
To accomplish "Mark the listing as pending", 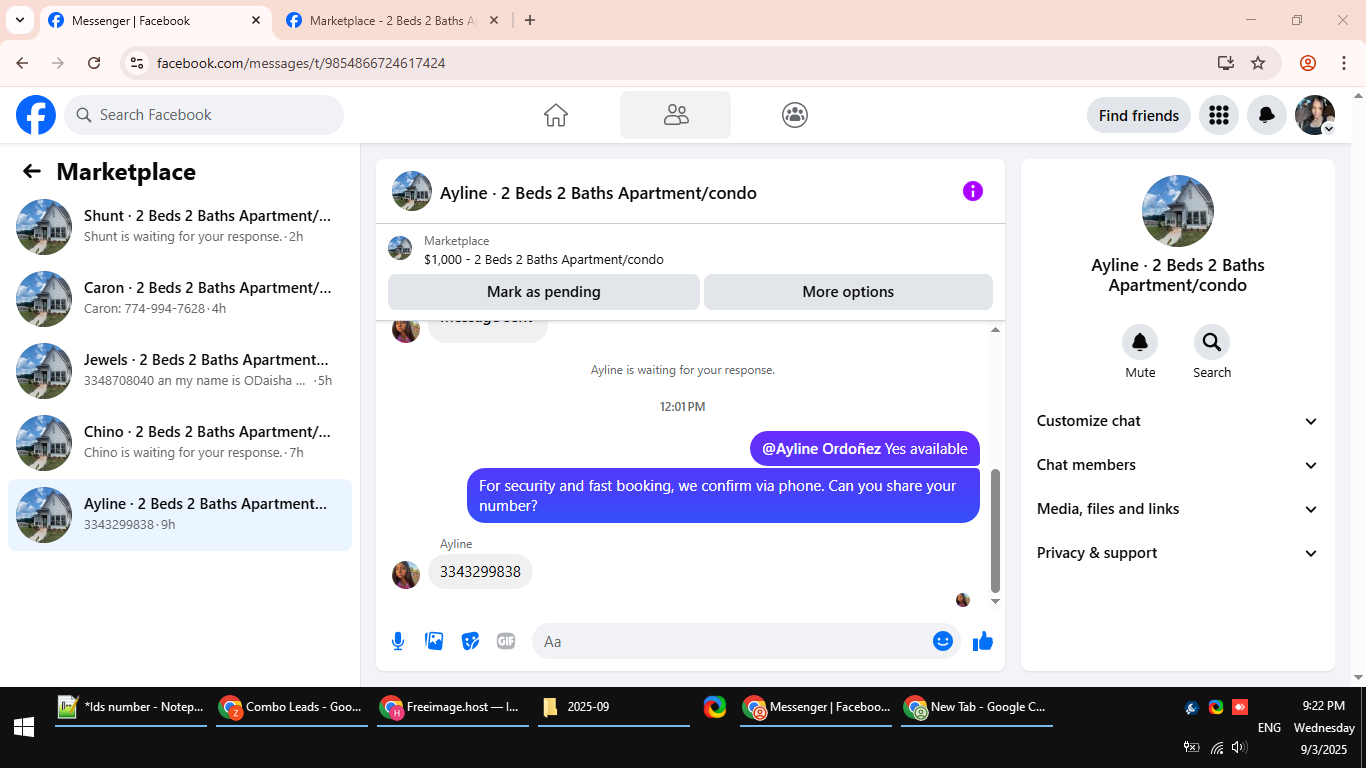I will coord(544,292).
